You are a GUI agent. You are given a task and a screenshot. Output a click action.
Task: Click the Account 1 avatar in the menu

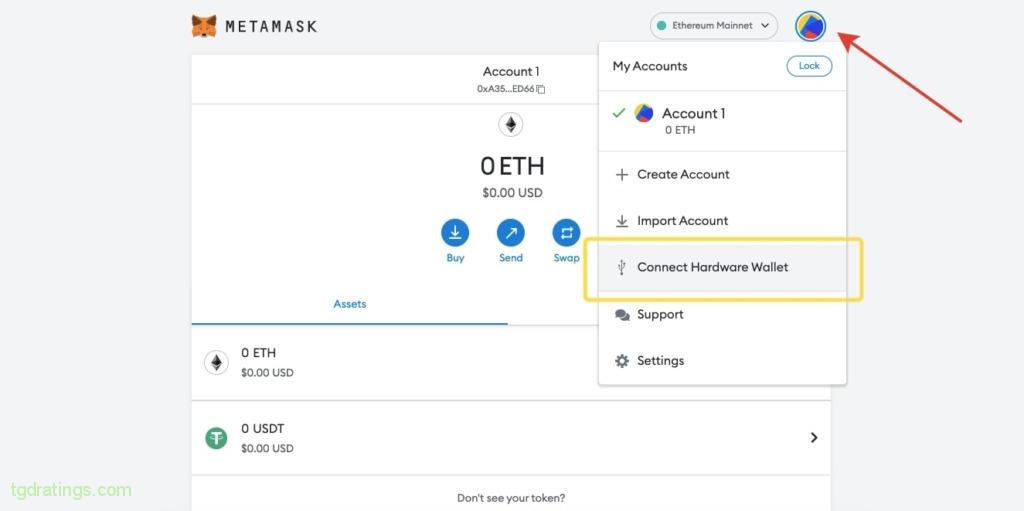point(644,113)
